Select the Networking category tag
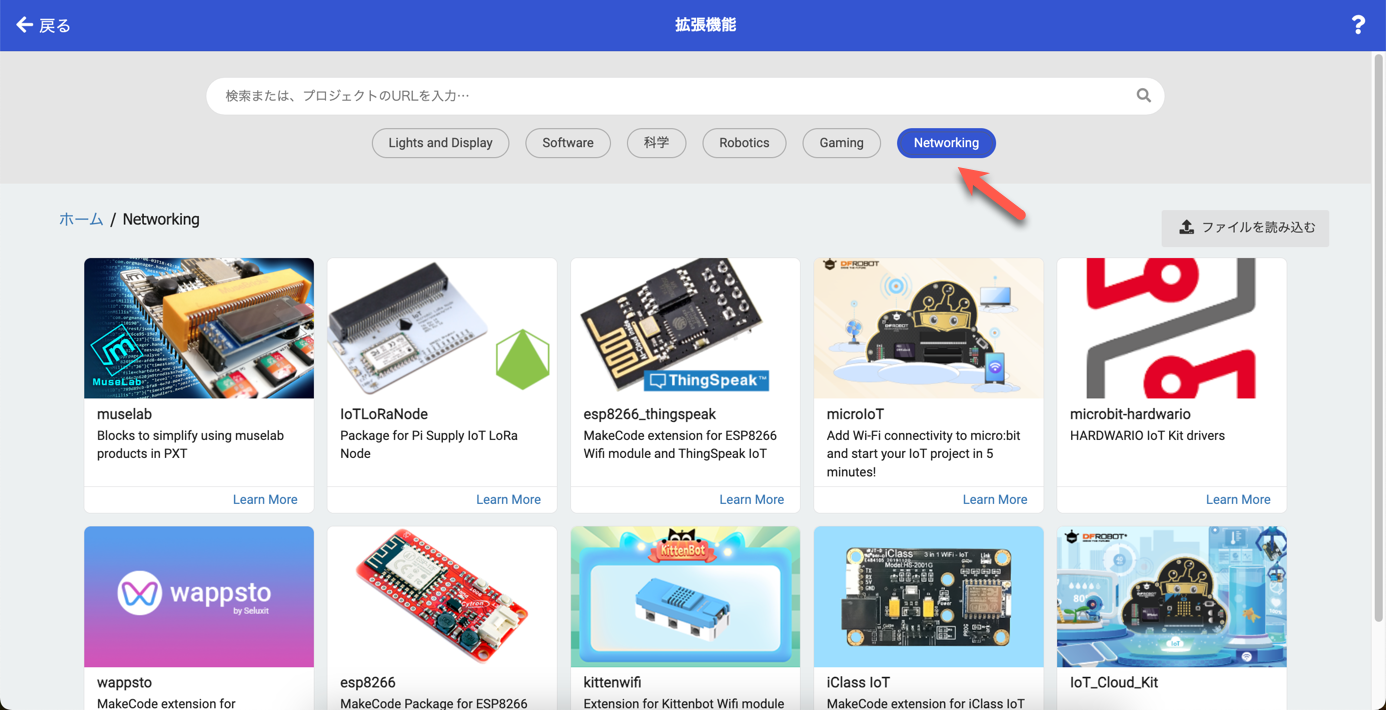This screenshot has height=710, width=1386. click(946, 143)
